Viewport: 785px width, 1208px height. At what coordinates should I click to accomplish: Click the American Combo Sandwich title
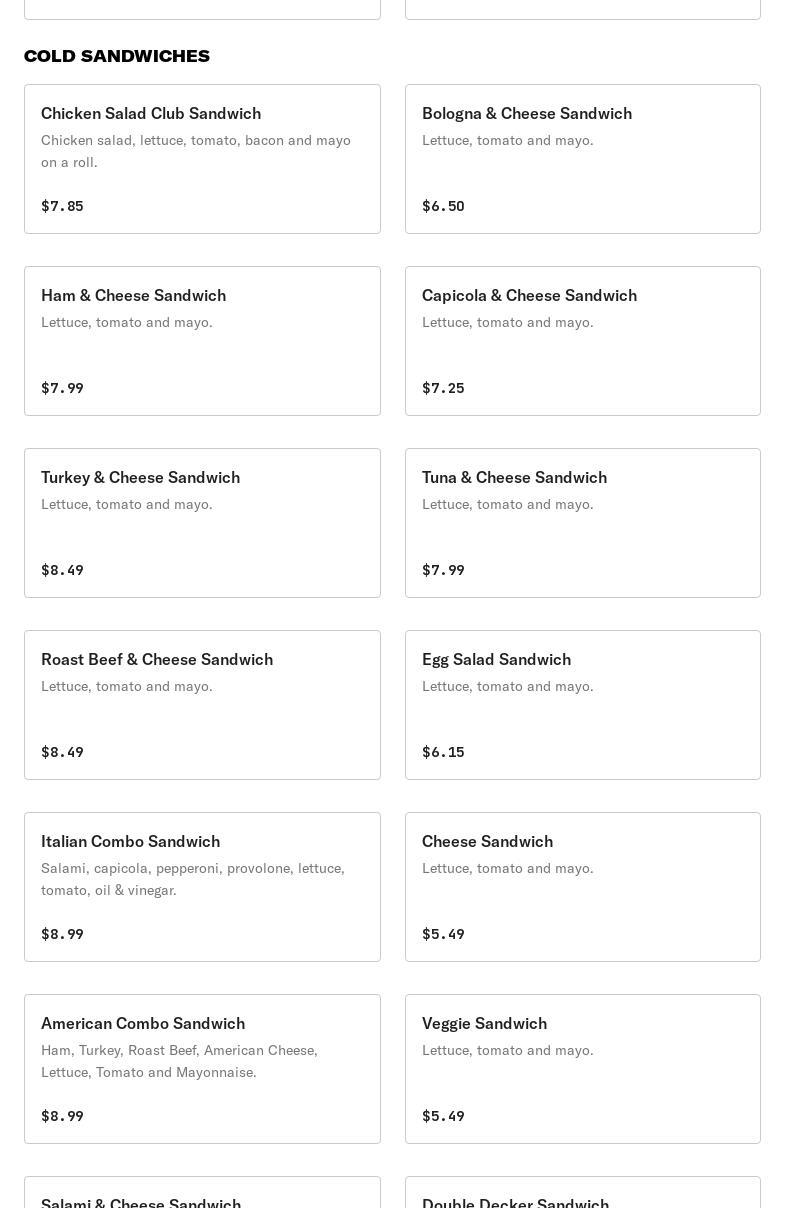(143, 1023)
